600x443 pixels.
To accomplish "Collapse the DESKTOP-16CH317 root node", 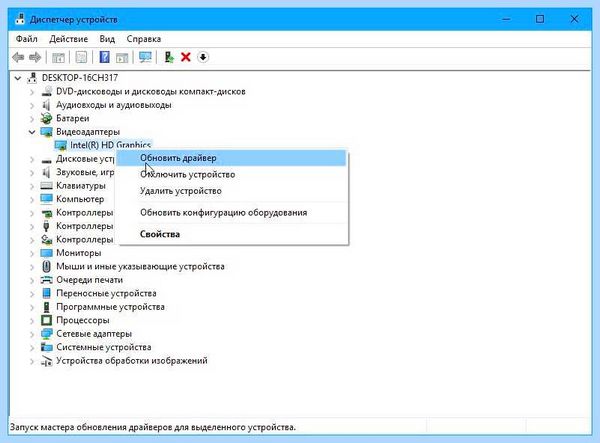I will click(x=18, y=78).
